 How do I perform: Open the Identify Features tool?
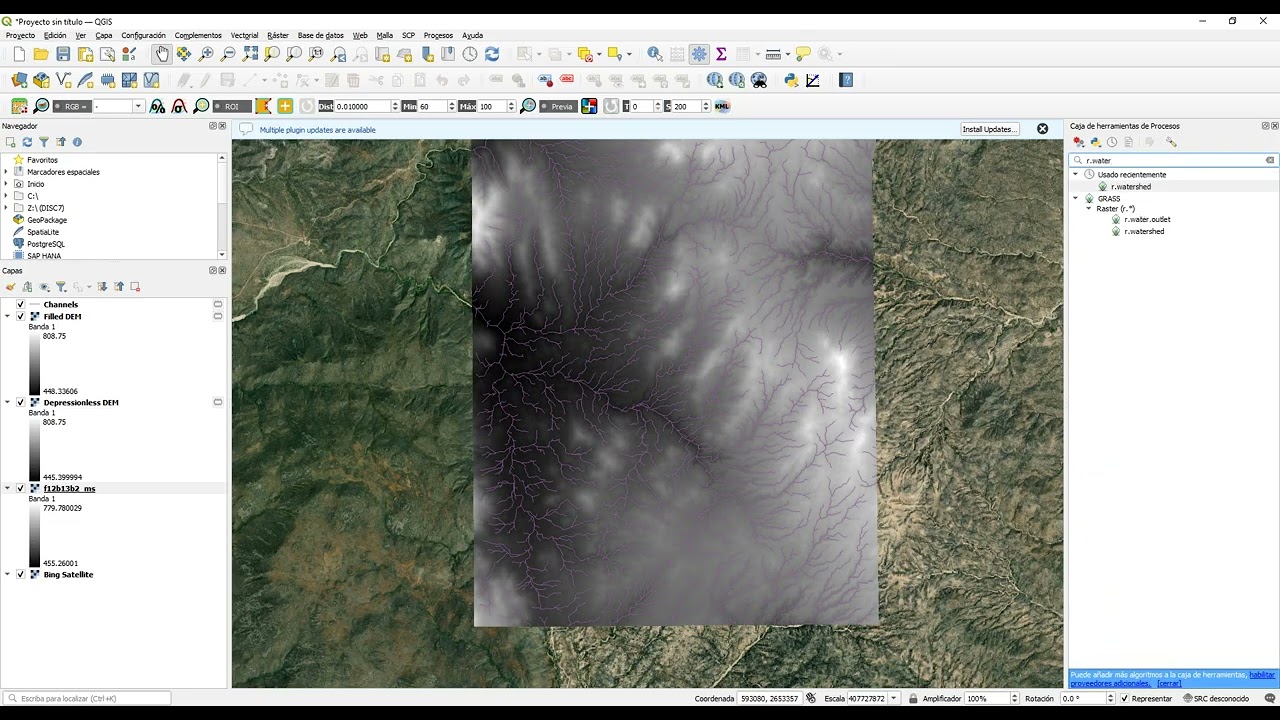[654, 54]
